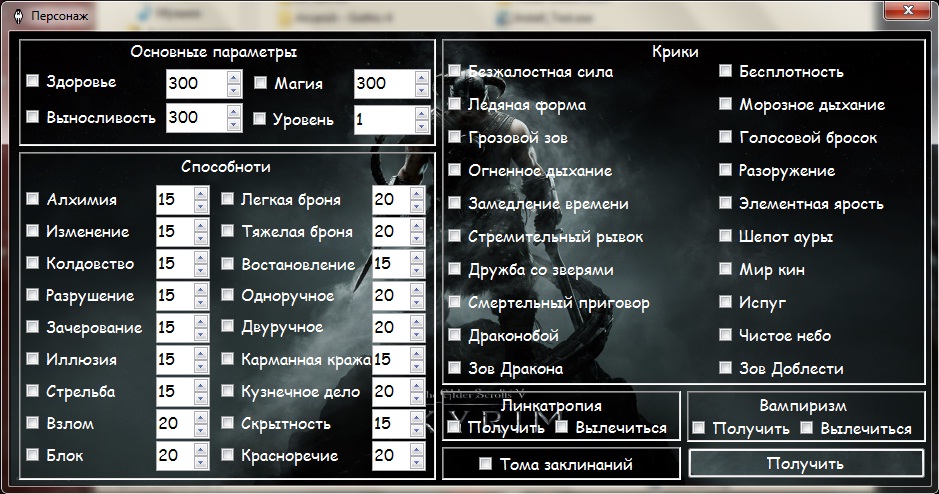939x494 pixels.
Task: Increase the Уровень value with up arrow
Action: point(422,113)
